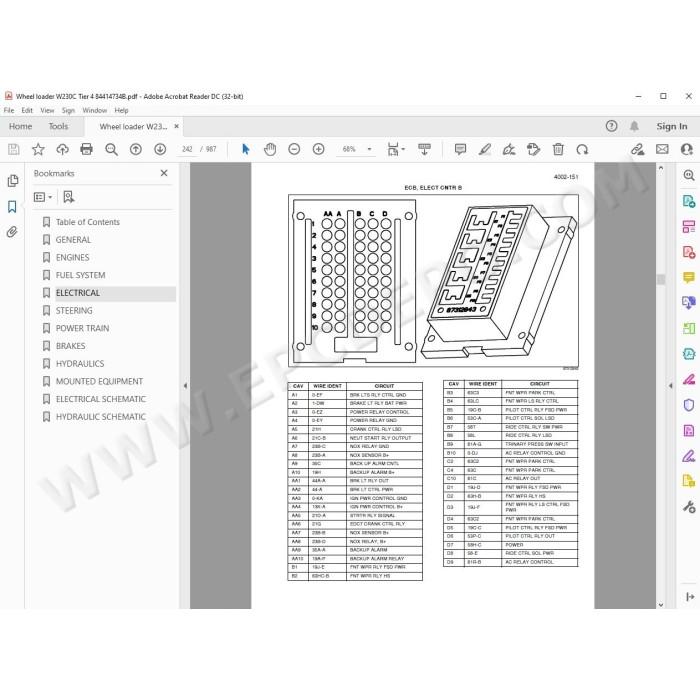Open the Help menu
The width and height of the screenshot is (700, 700).
point(121,110)
